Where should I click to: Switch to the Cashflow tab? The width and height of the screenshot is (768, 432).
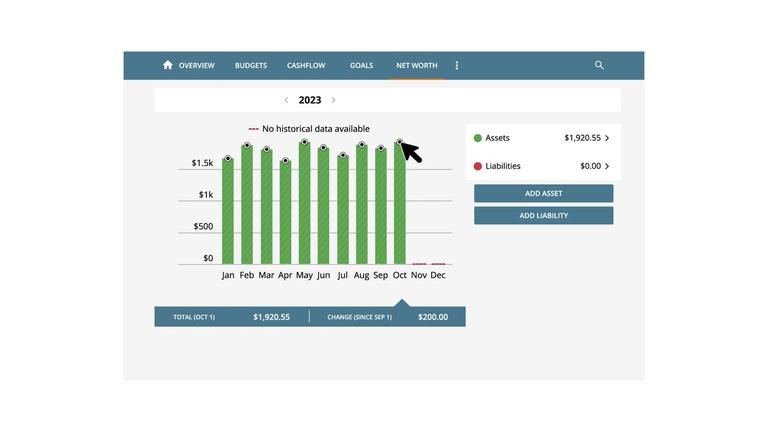pos(306,65)
